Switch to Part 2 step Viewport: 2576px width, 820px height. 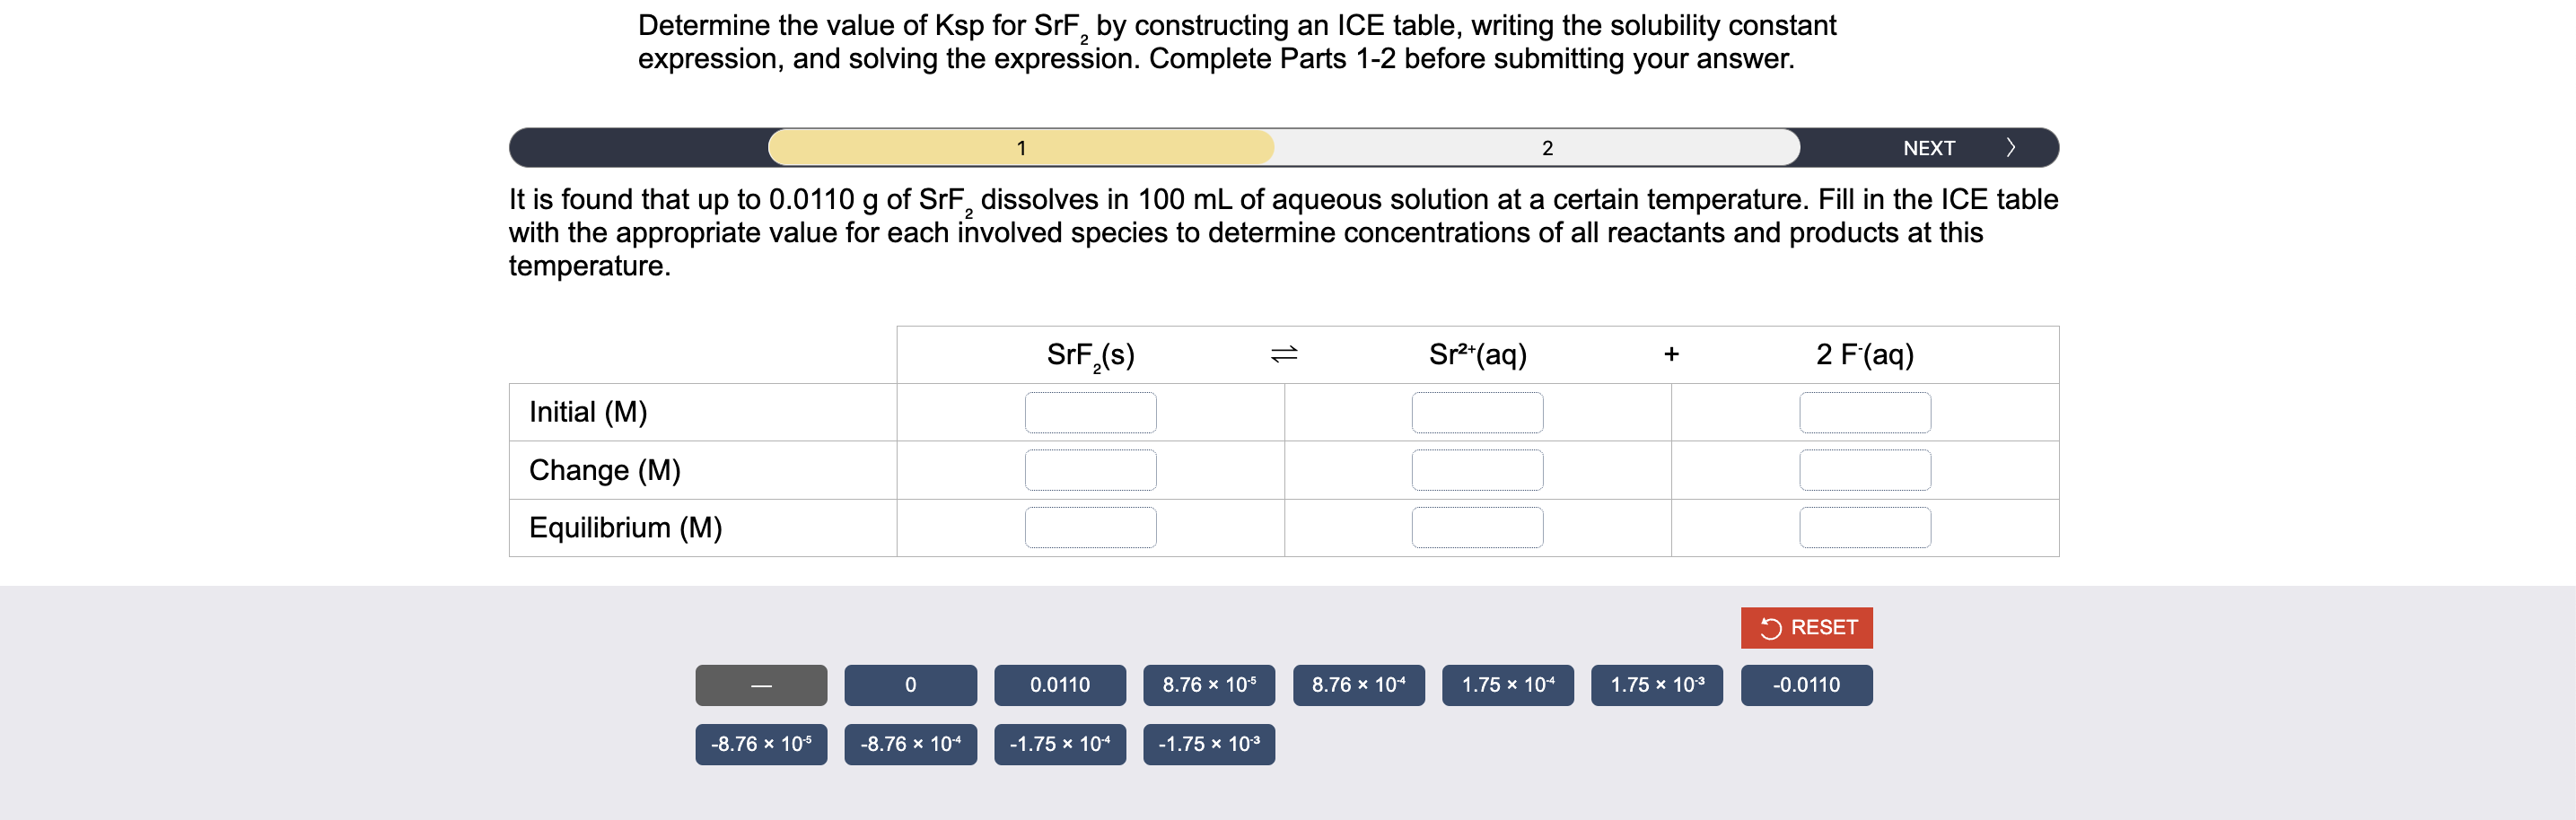(x=1547, y=146)
